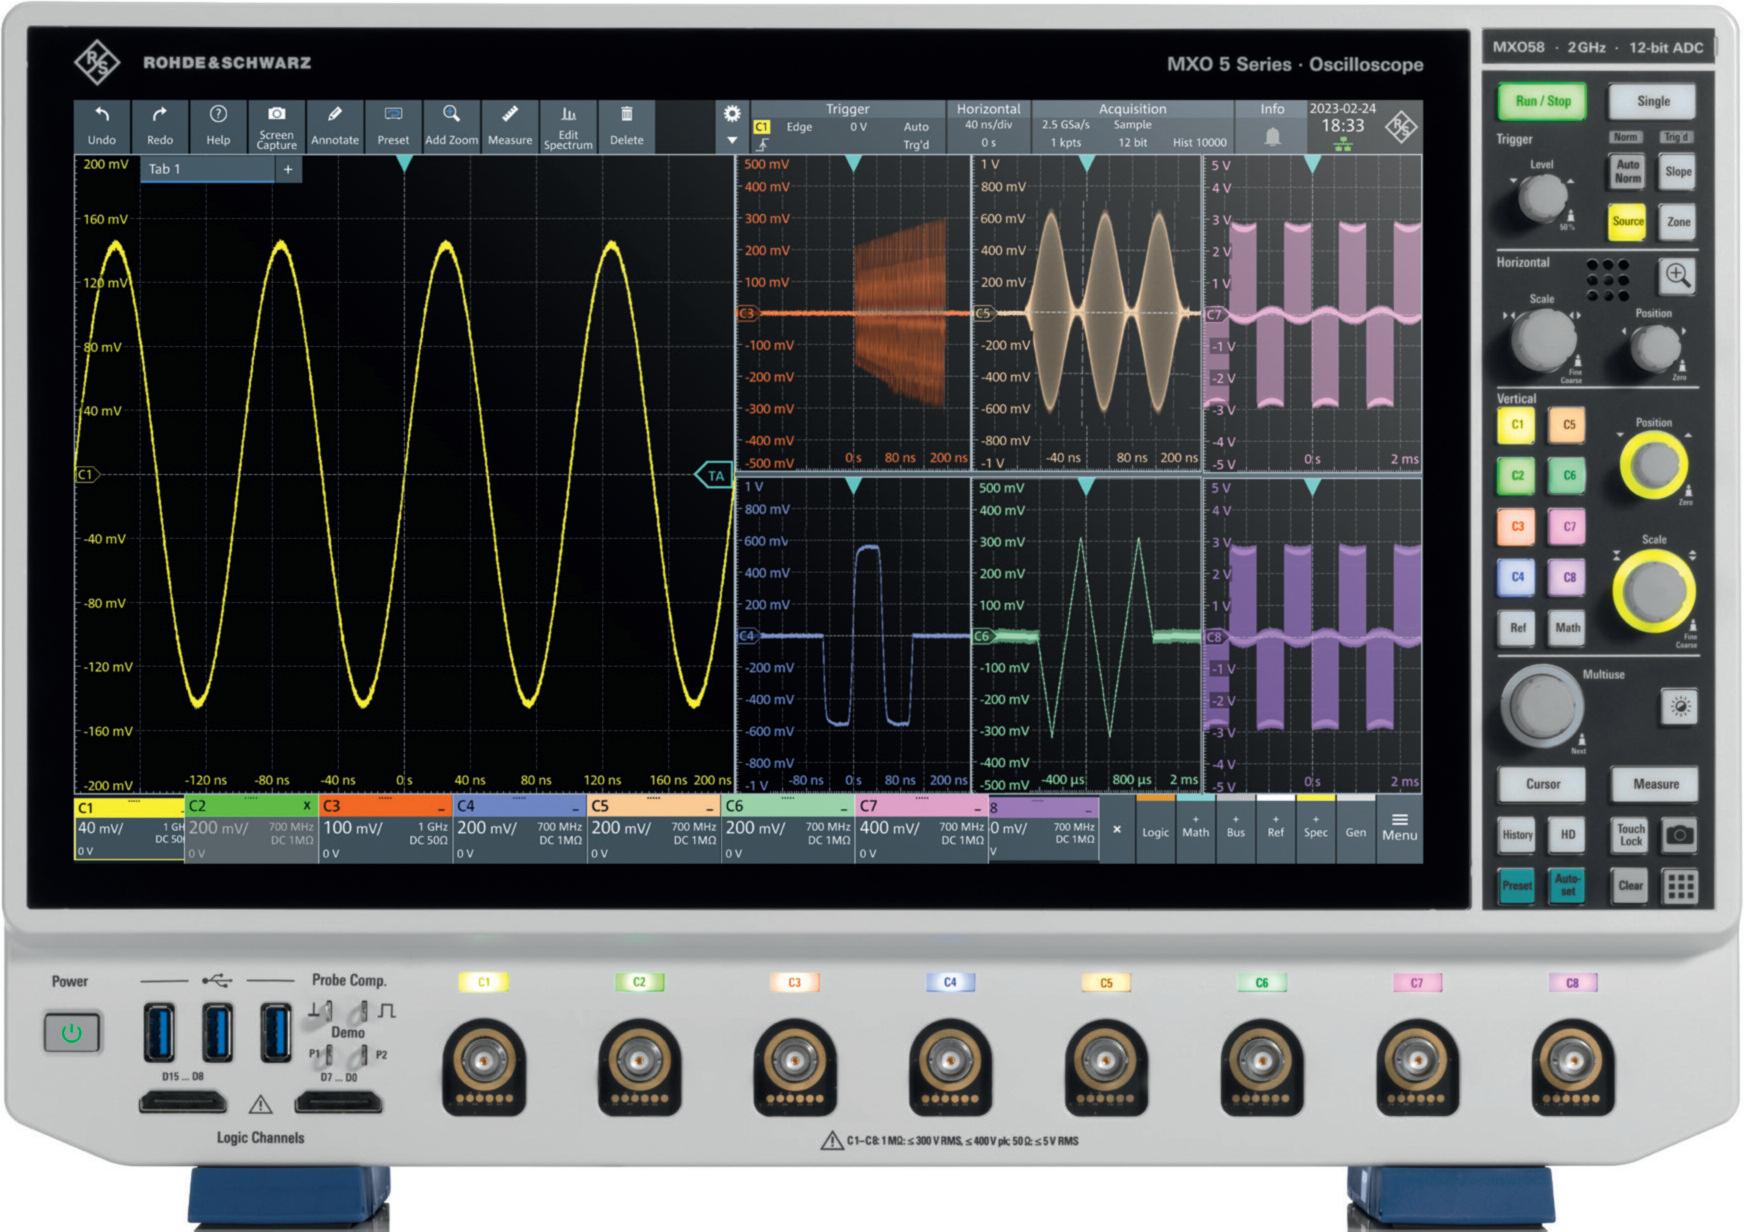Add a Math signal from the on-screen signal bar

1195,827
